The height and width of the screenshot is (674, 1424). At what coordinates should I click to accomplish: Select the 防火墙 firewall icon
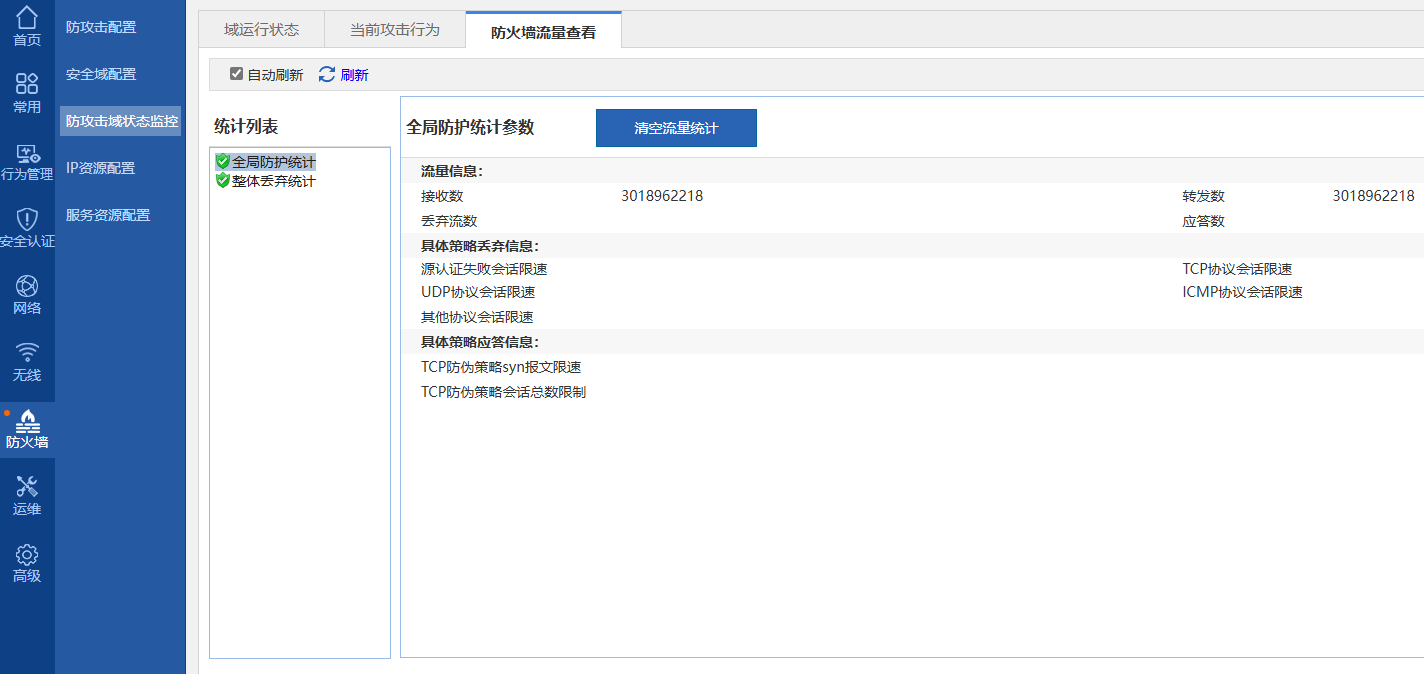click(x=27, y=420)
